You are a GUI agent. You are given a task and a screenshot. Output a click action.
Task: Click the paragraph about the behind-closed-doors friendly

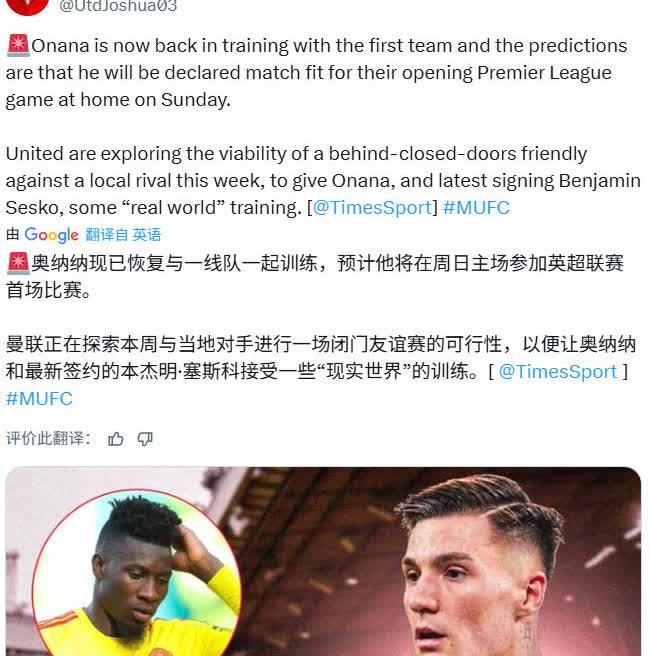tap(323, 181)
